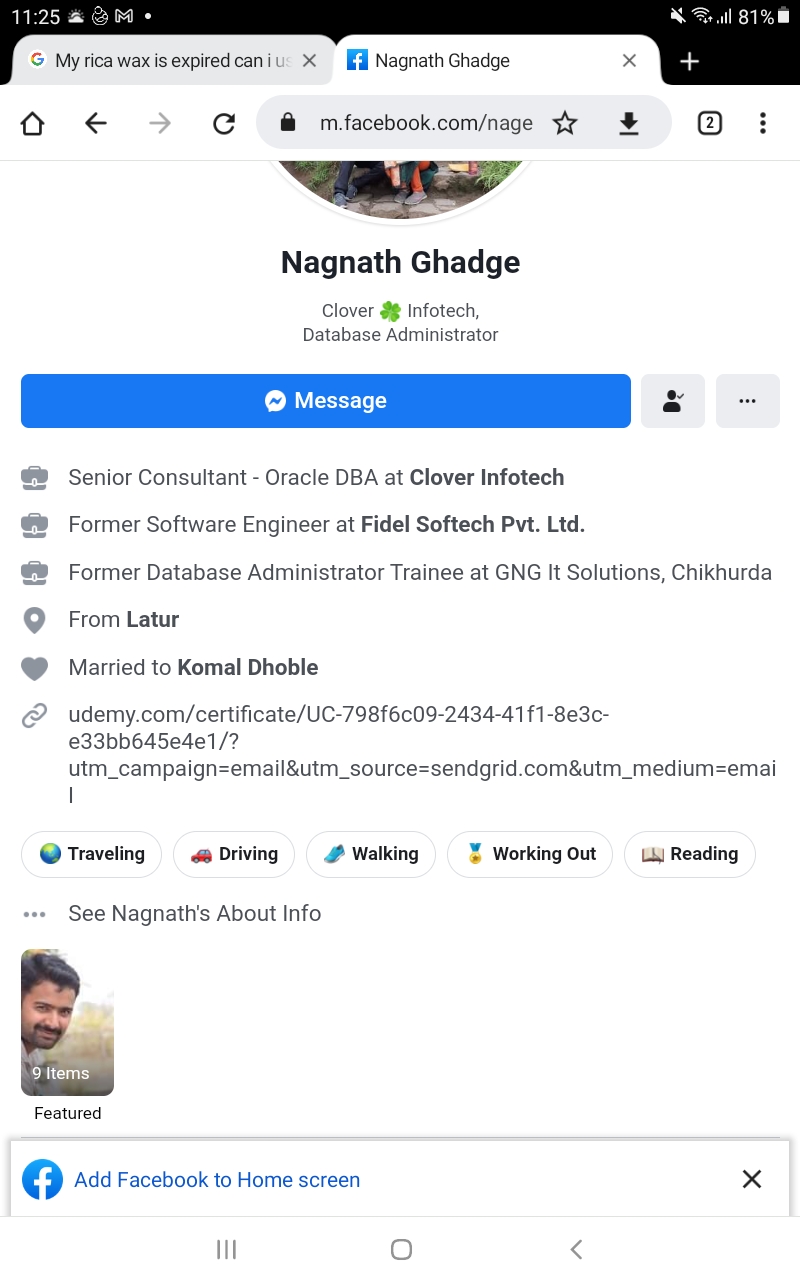800x1280 pixels.
Task: Bookmark page with the star icon
Action: (x=565, y=123)
